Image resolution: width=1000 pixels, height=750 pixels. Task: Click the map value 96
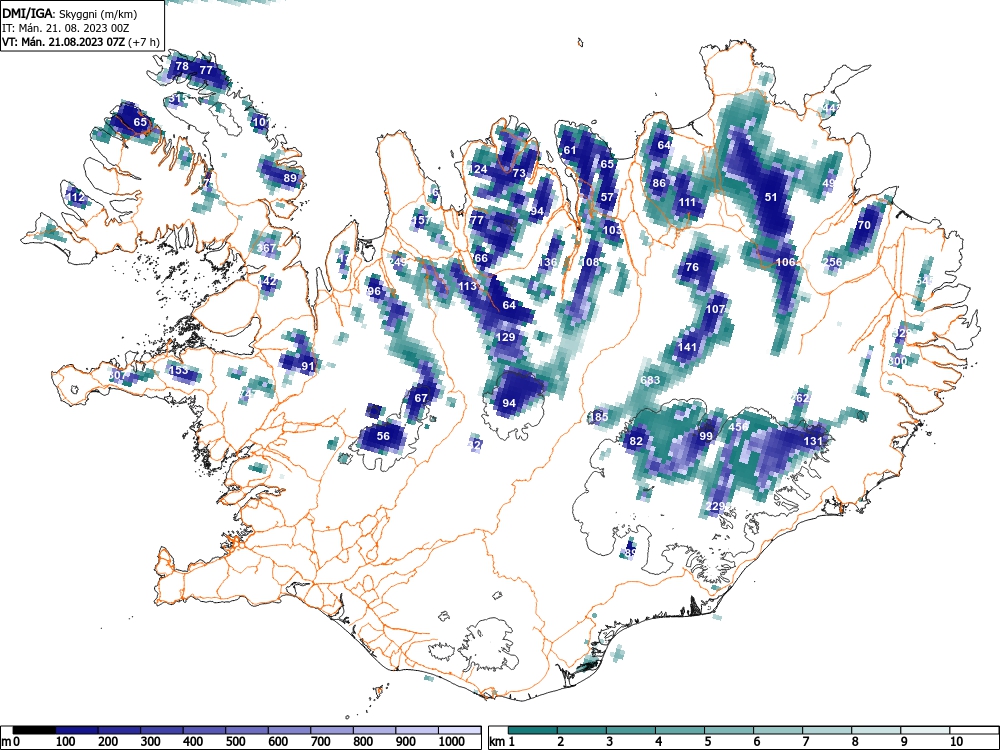pyautogui.click(x=374, y=291)
